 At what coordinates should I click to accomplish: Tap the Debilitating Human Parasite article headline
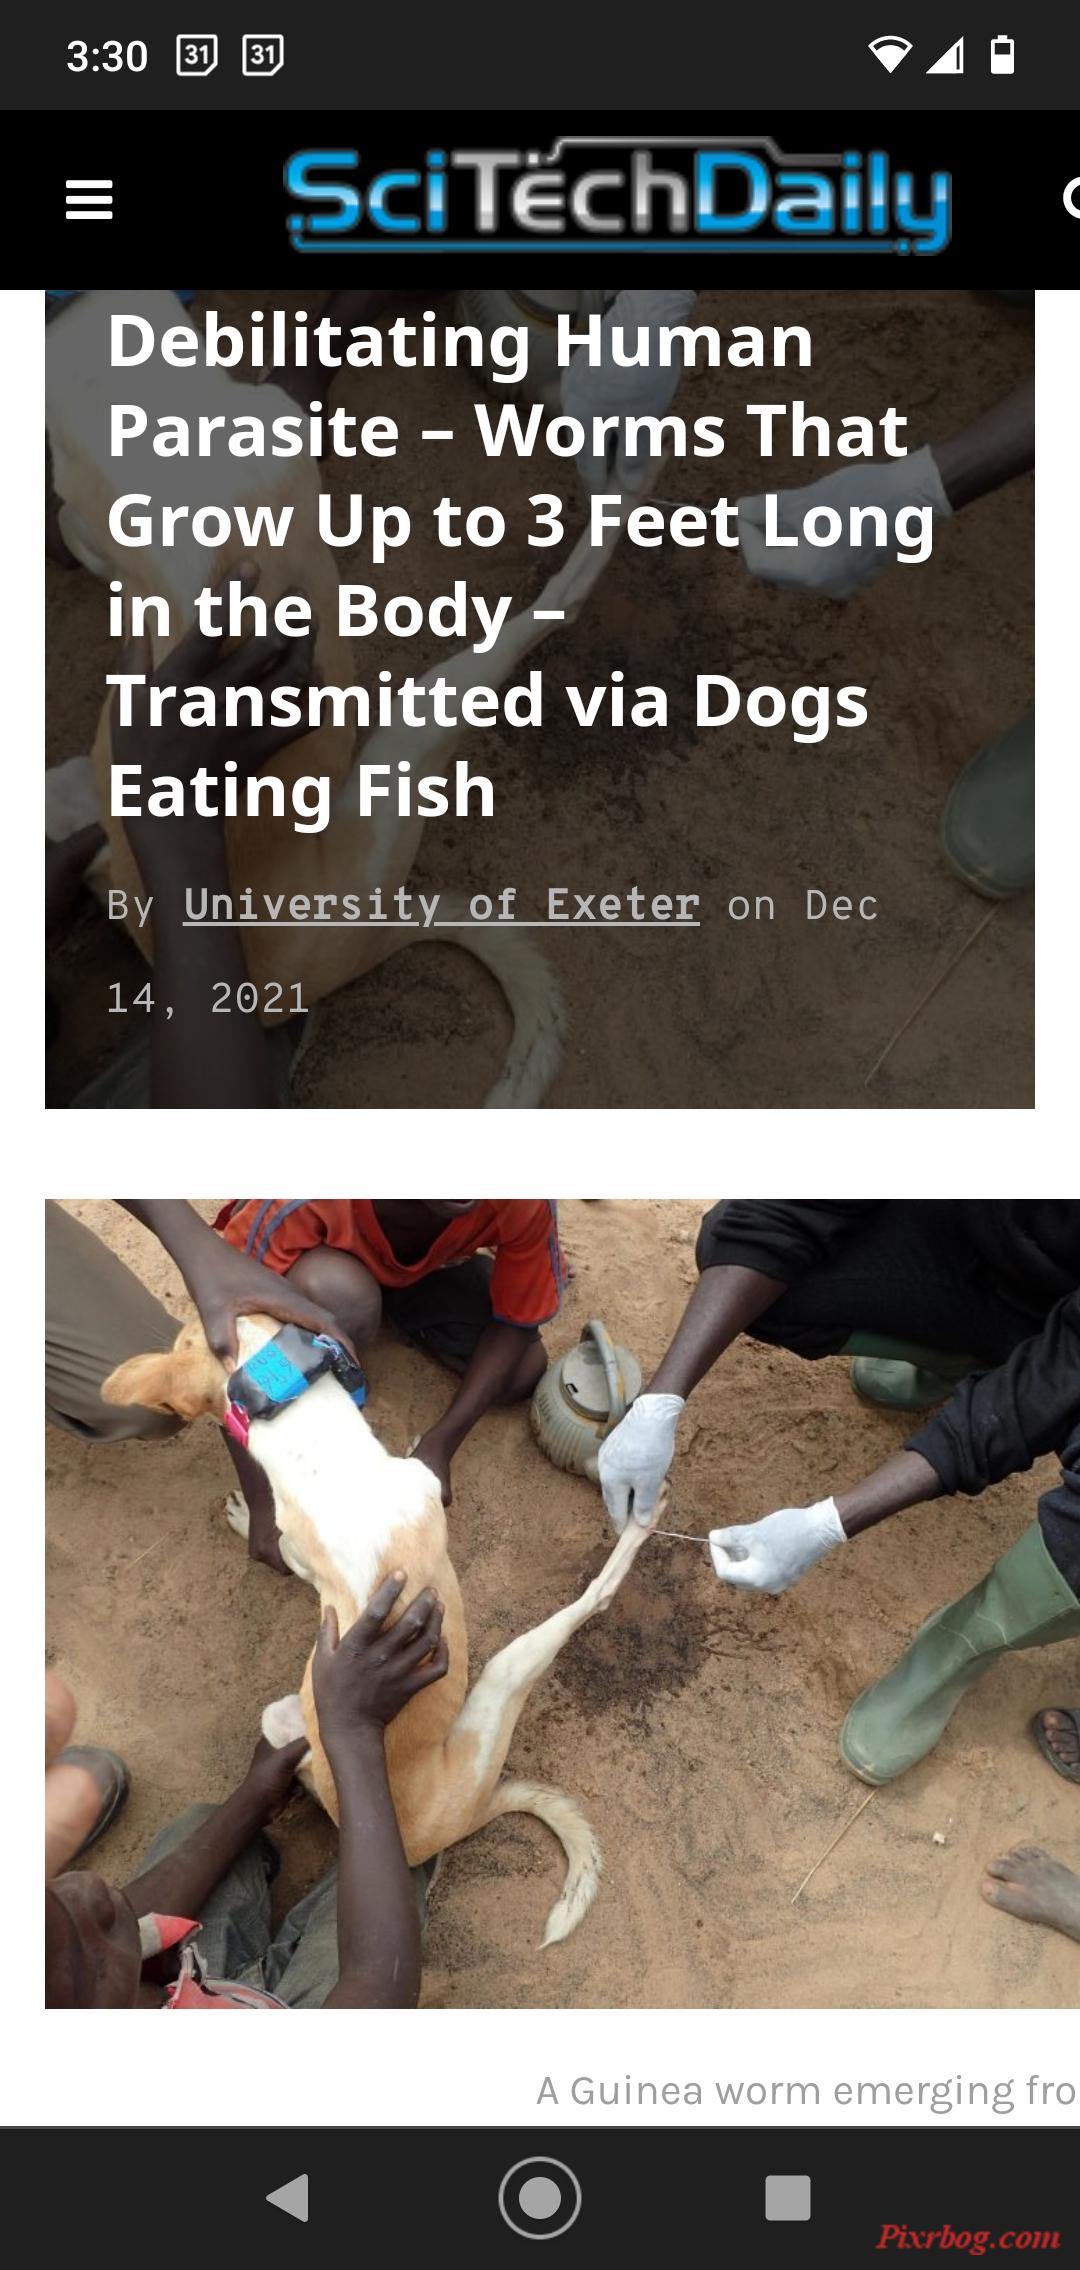(x=520, y=565)
